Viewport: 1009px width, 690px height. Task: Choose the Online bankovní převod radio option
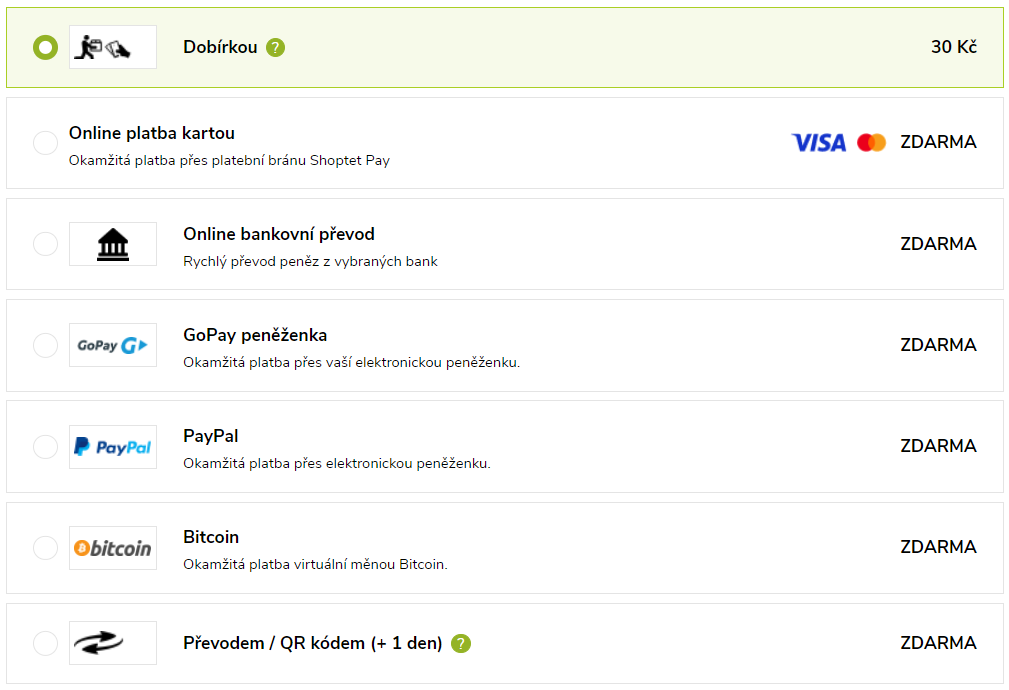coord(46,244)
